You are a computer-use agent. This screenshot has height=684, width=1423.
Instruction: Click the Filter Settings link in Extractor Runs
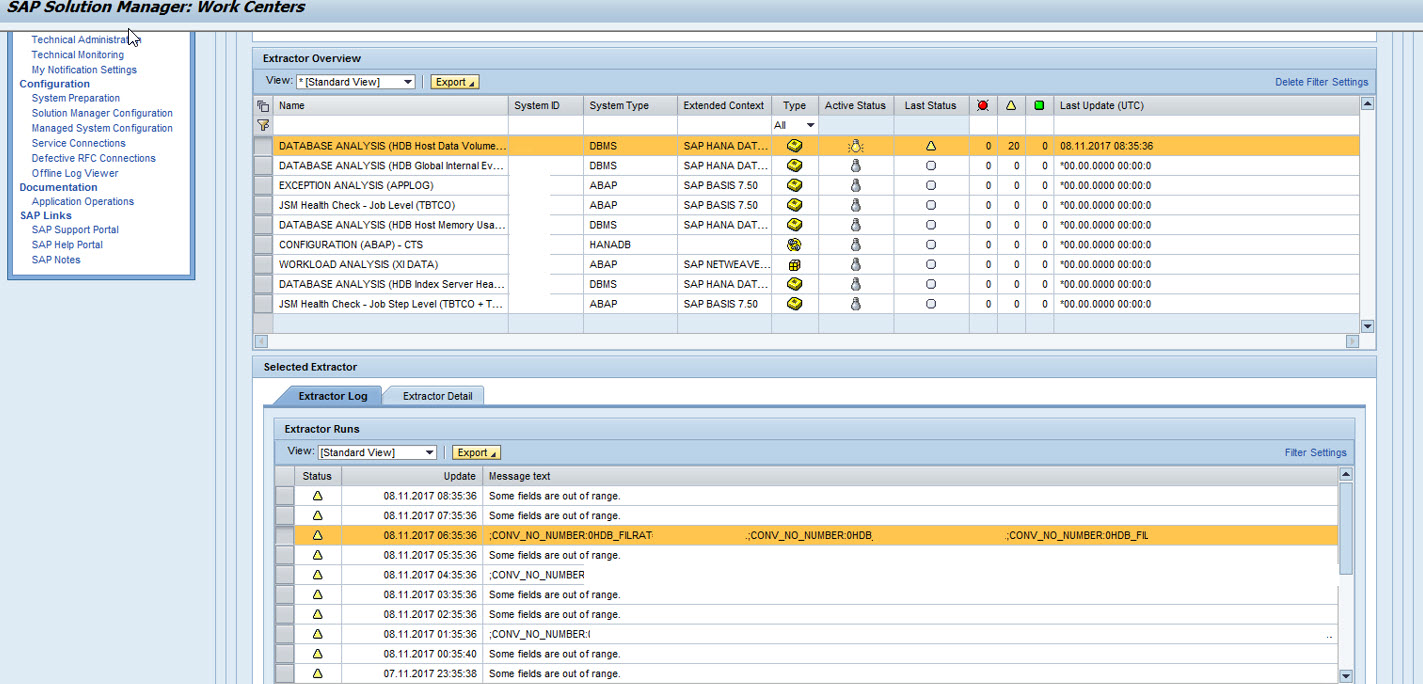point(1315,453)
